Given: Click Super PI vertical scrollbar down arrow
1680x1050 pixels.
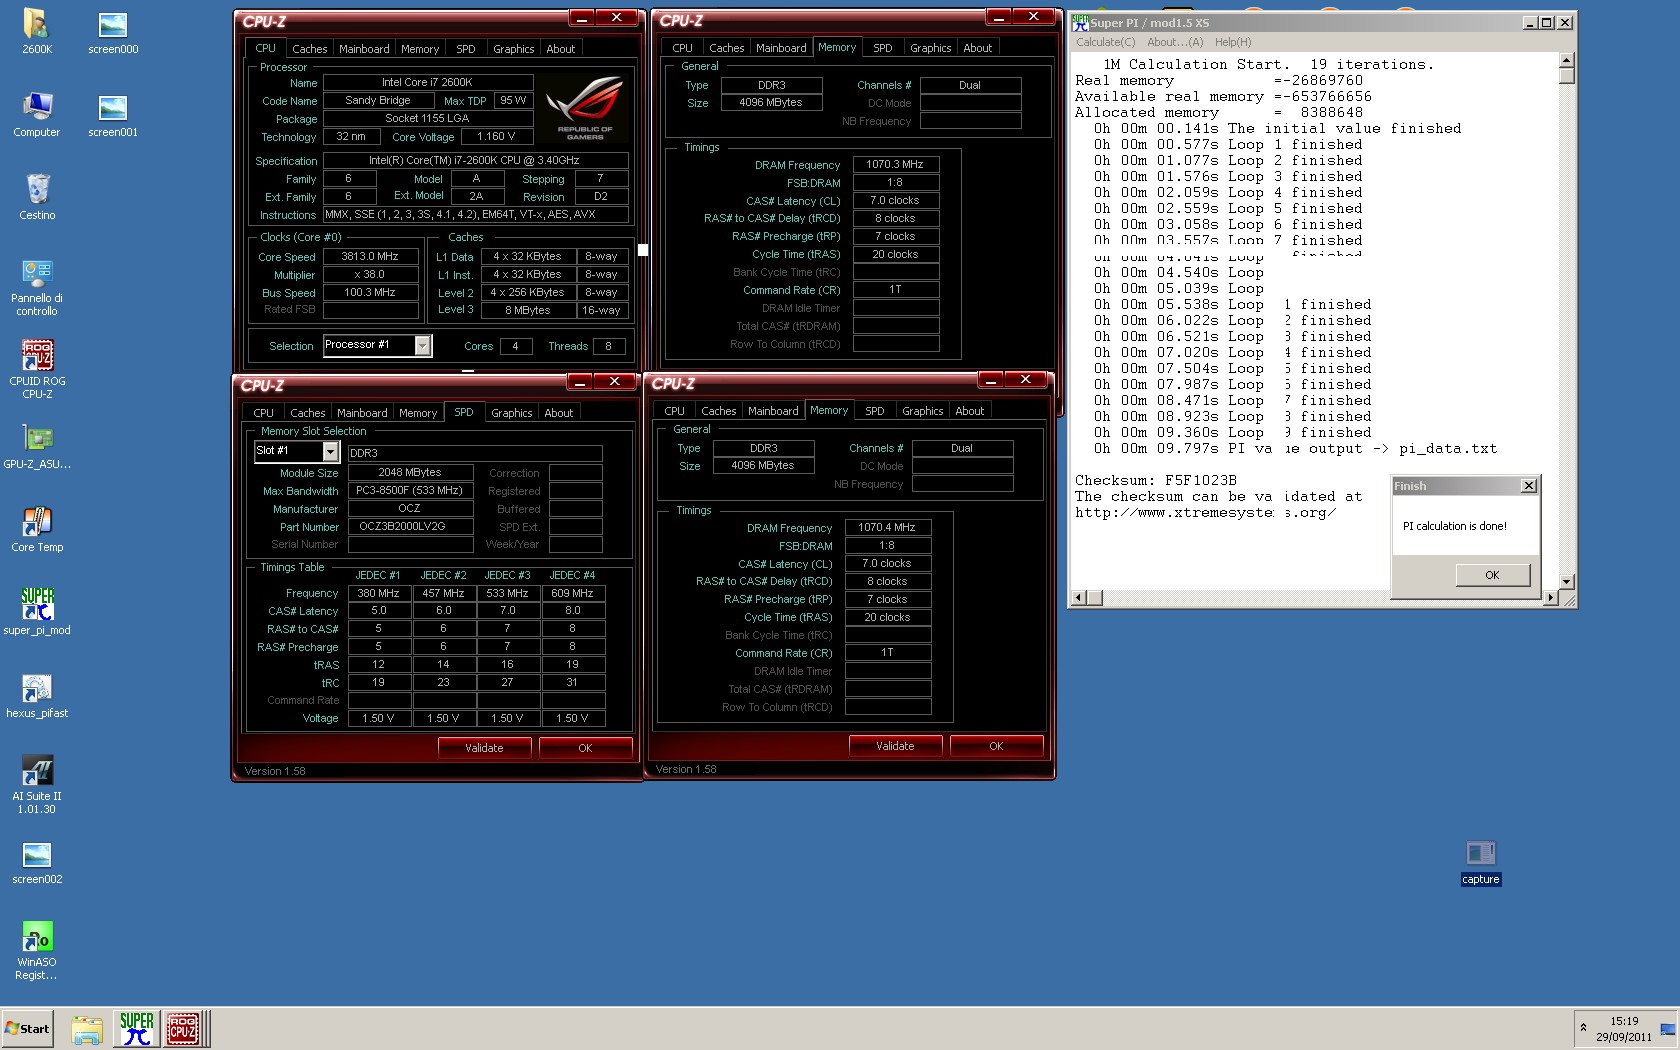Looking at the screenshot, I should point(1566,581).
